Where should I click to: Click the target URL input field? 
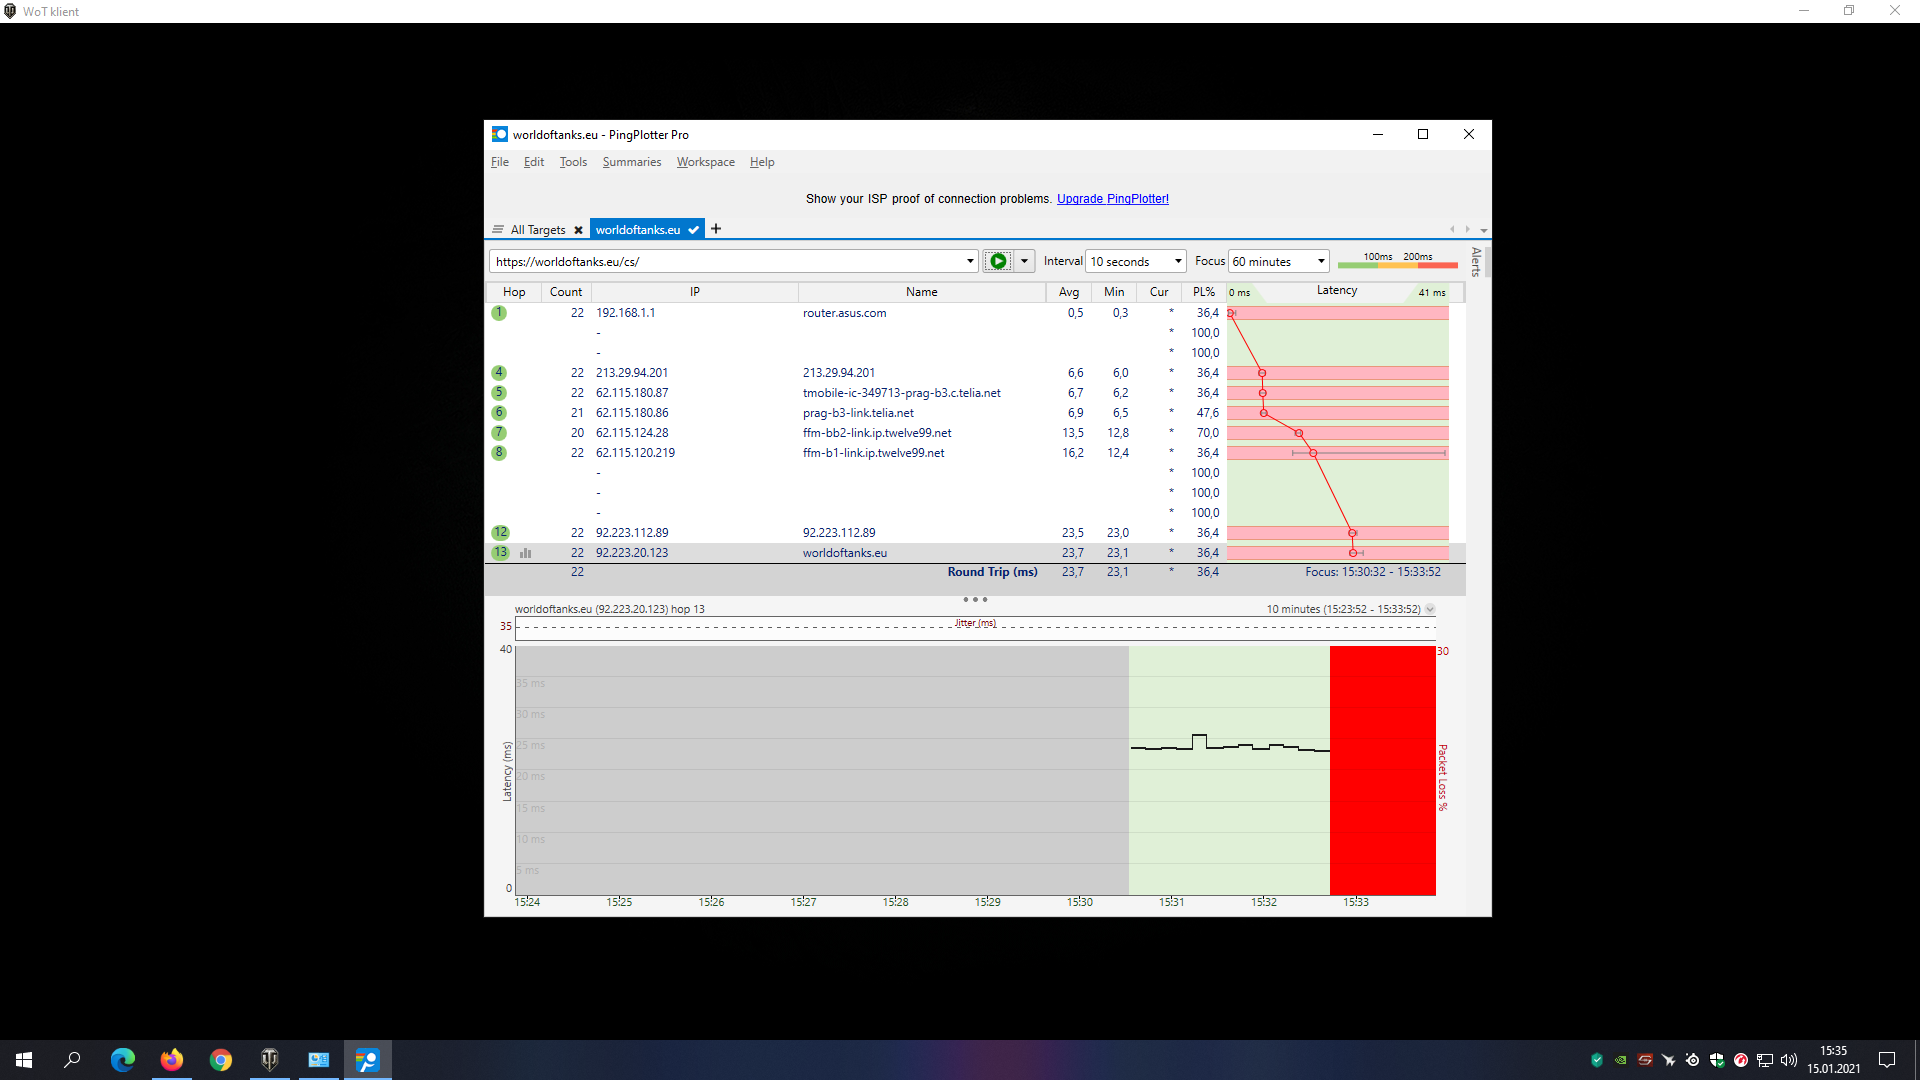tap(727, 261)
